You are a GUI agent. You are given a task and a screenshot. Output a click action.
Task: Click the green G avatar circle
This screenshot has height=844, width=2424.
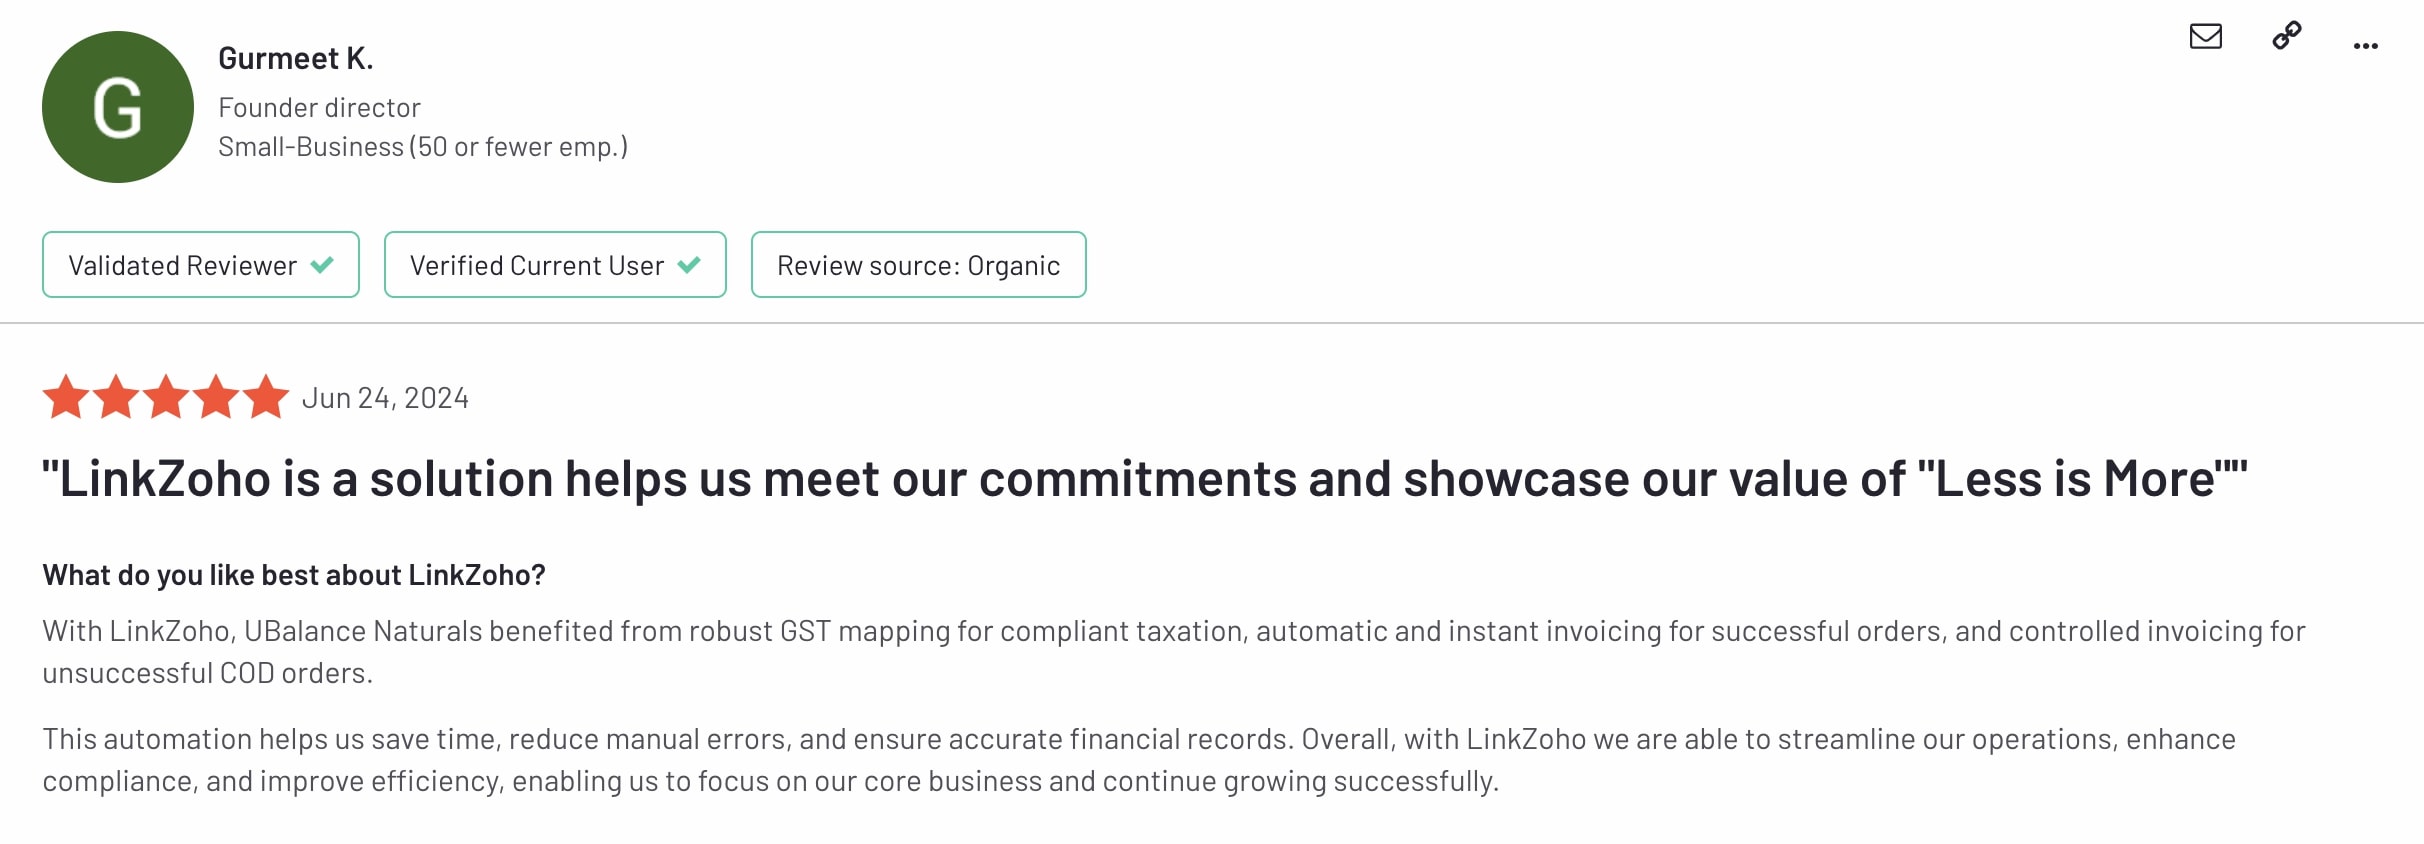[x=118, y=107]
